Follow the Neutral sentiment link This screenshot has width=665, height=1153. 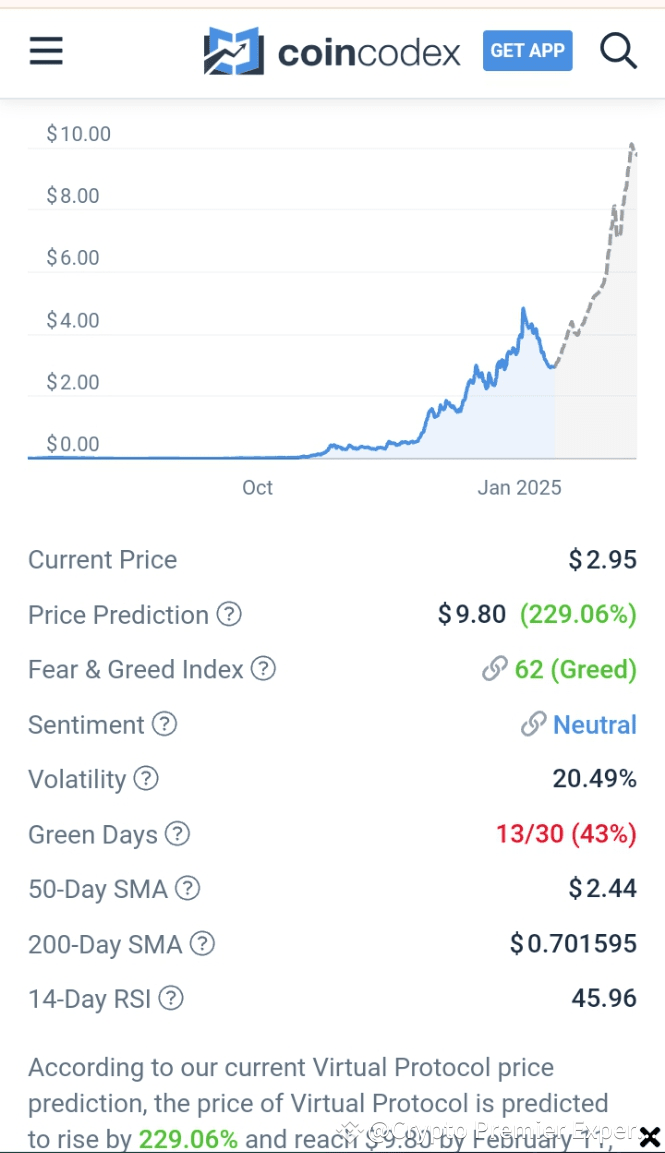pos(594,724)
